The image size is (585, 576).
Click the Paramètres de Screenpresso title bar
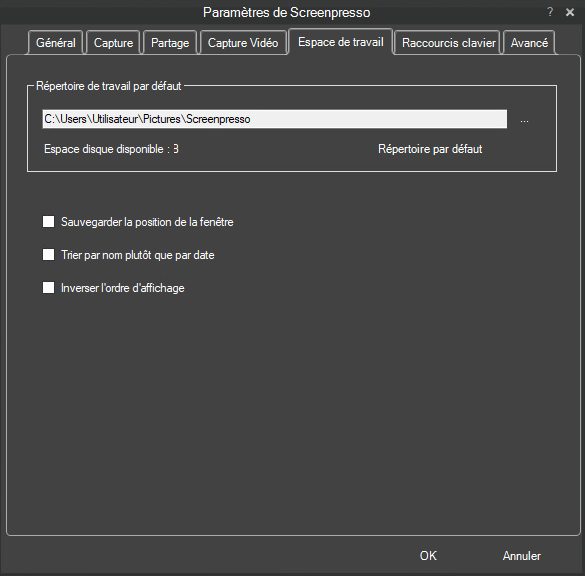pyautogui.click(x=287, y=12)
